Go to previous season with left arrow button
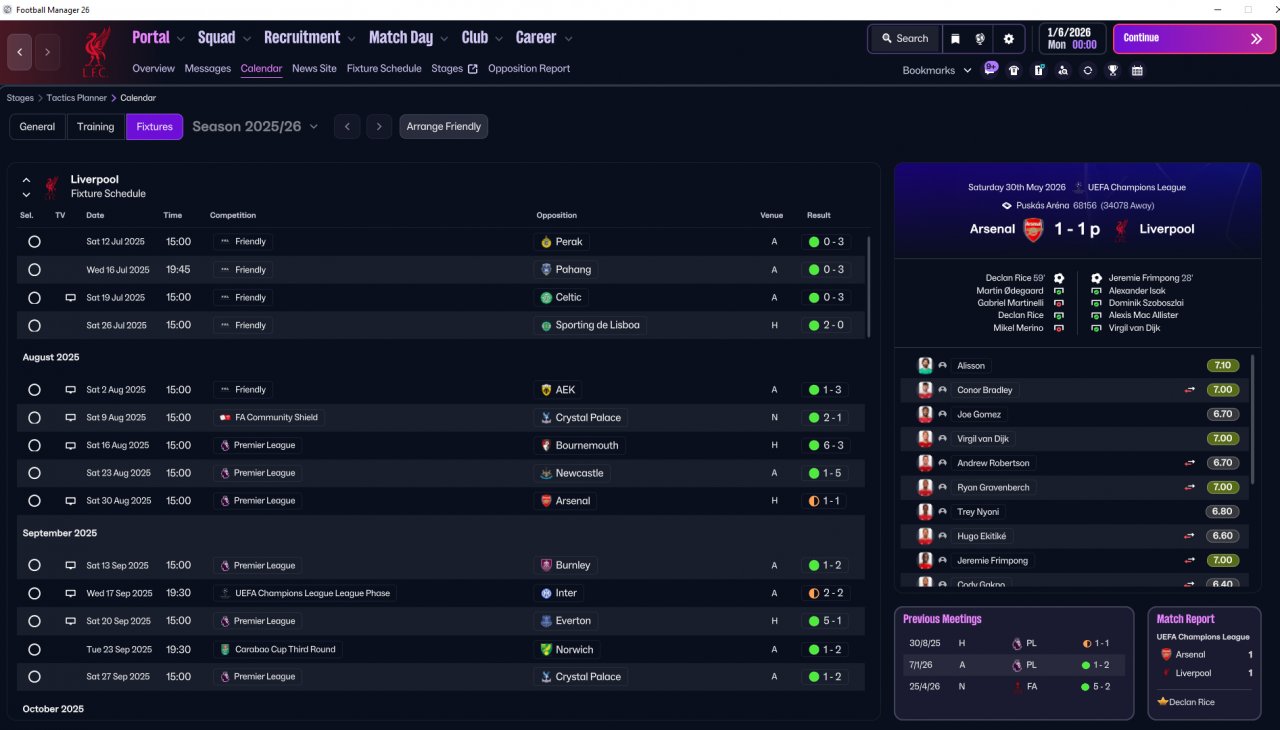The width and height of the screenshot is (1280, 730). point(347,127)
